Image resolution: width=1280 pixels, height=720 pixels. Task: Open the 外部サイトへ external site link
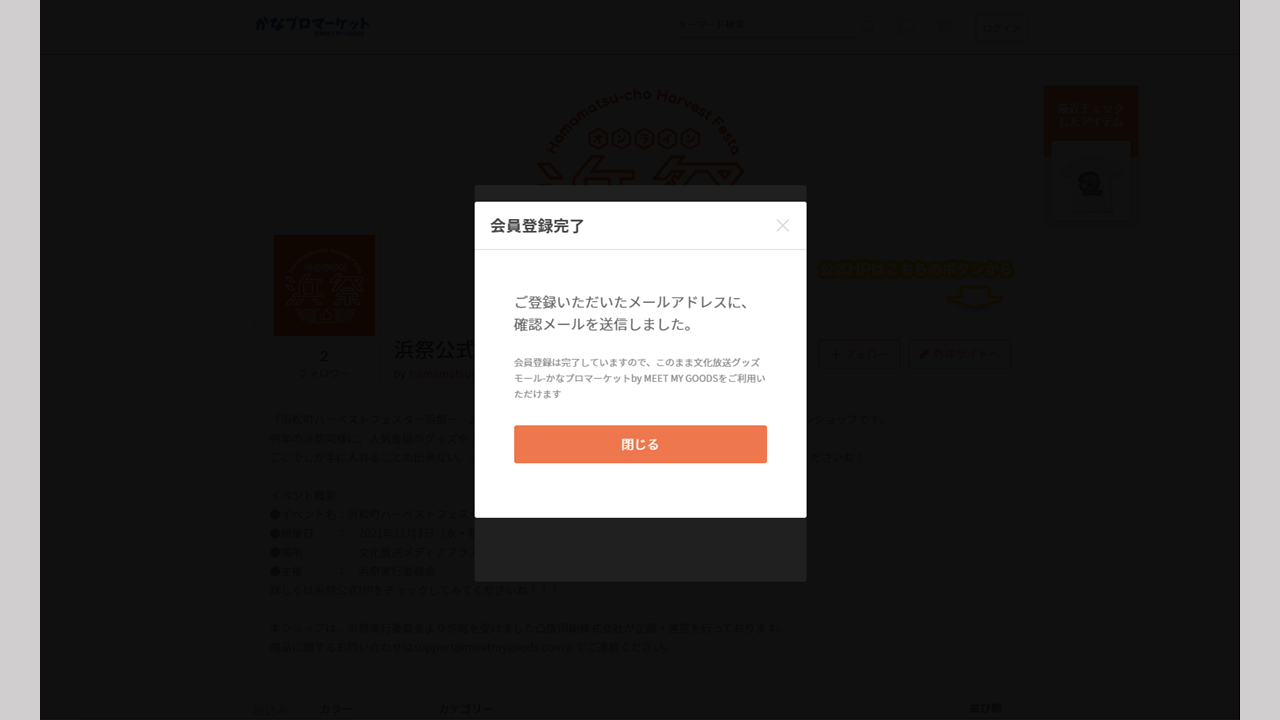point(959,354)
